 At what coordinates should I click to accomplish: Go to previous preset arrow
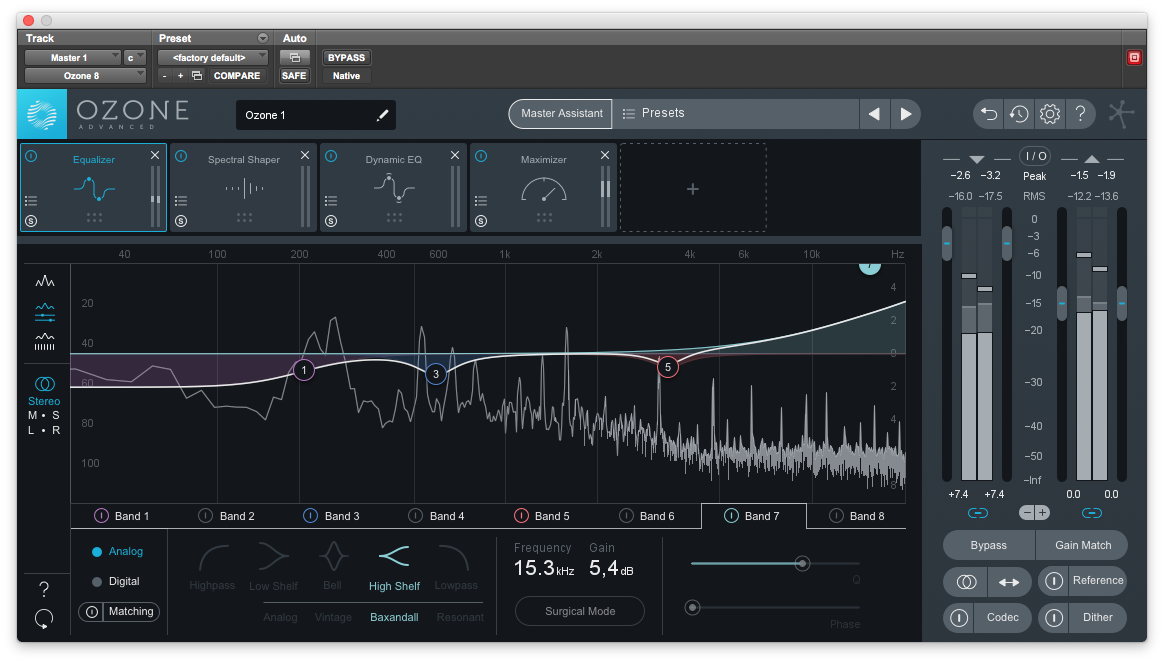[874, 114]
